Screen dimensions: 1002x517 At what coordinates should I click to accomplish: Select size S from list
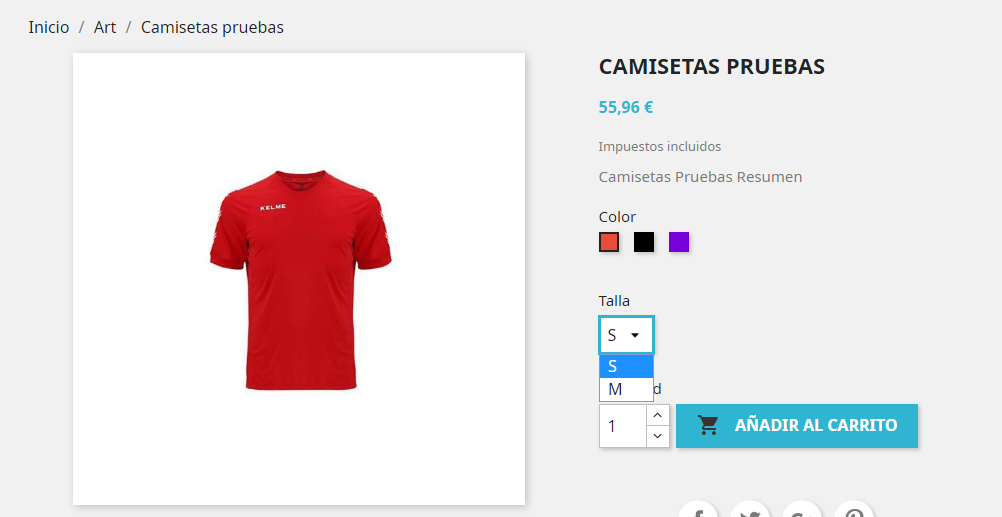pos(626,366)
